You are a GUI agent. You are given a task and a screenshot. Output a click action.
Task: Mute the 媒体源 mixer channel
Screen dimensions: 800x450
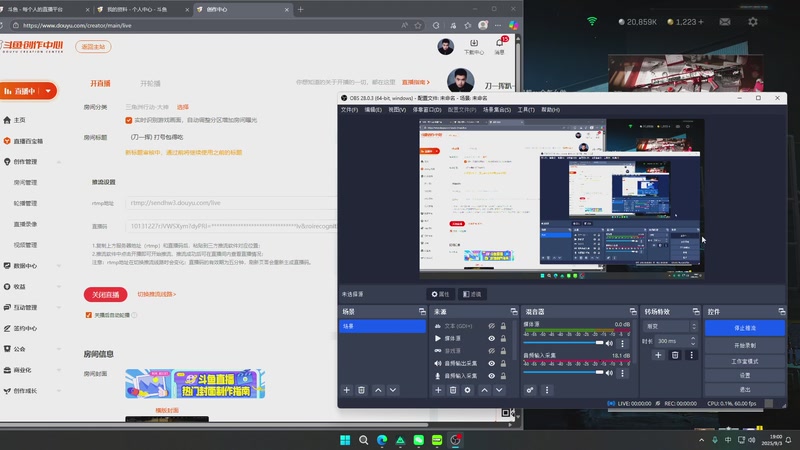[x=609, y=343]
